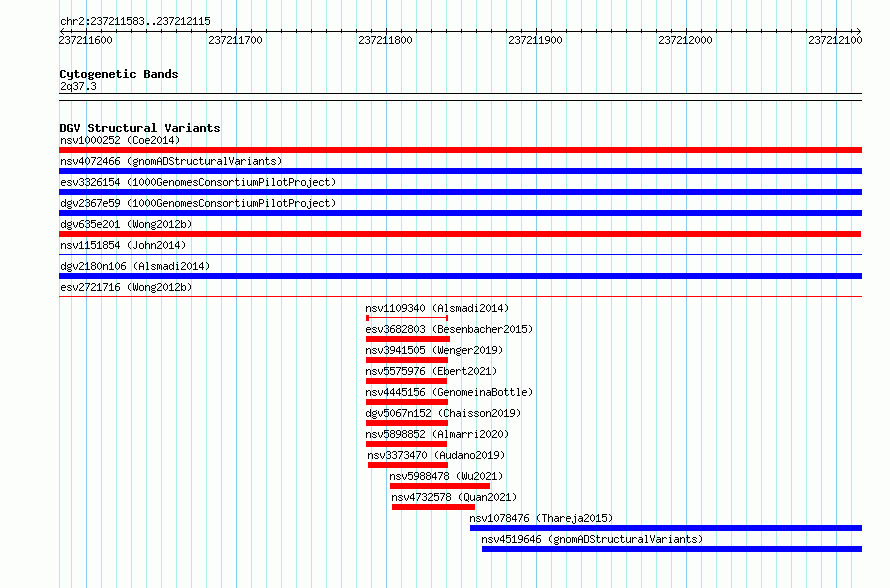The height and width of the screenshot is (588, 890).
Task: Click the blue bar under nsv4072466
Action: tap(460, 171)
